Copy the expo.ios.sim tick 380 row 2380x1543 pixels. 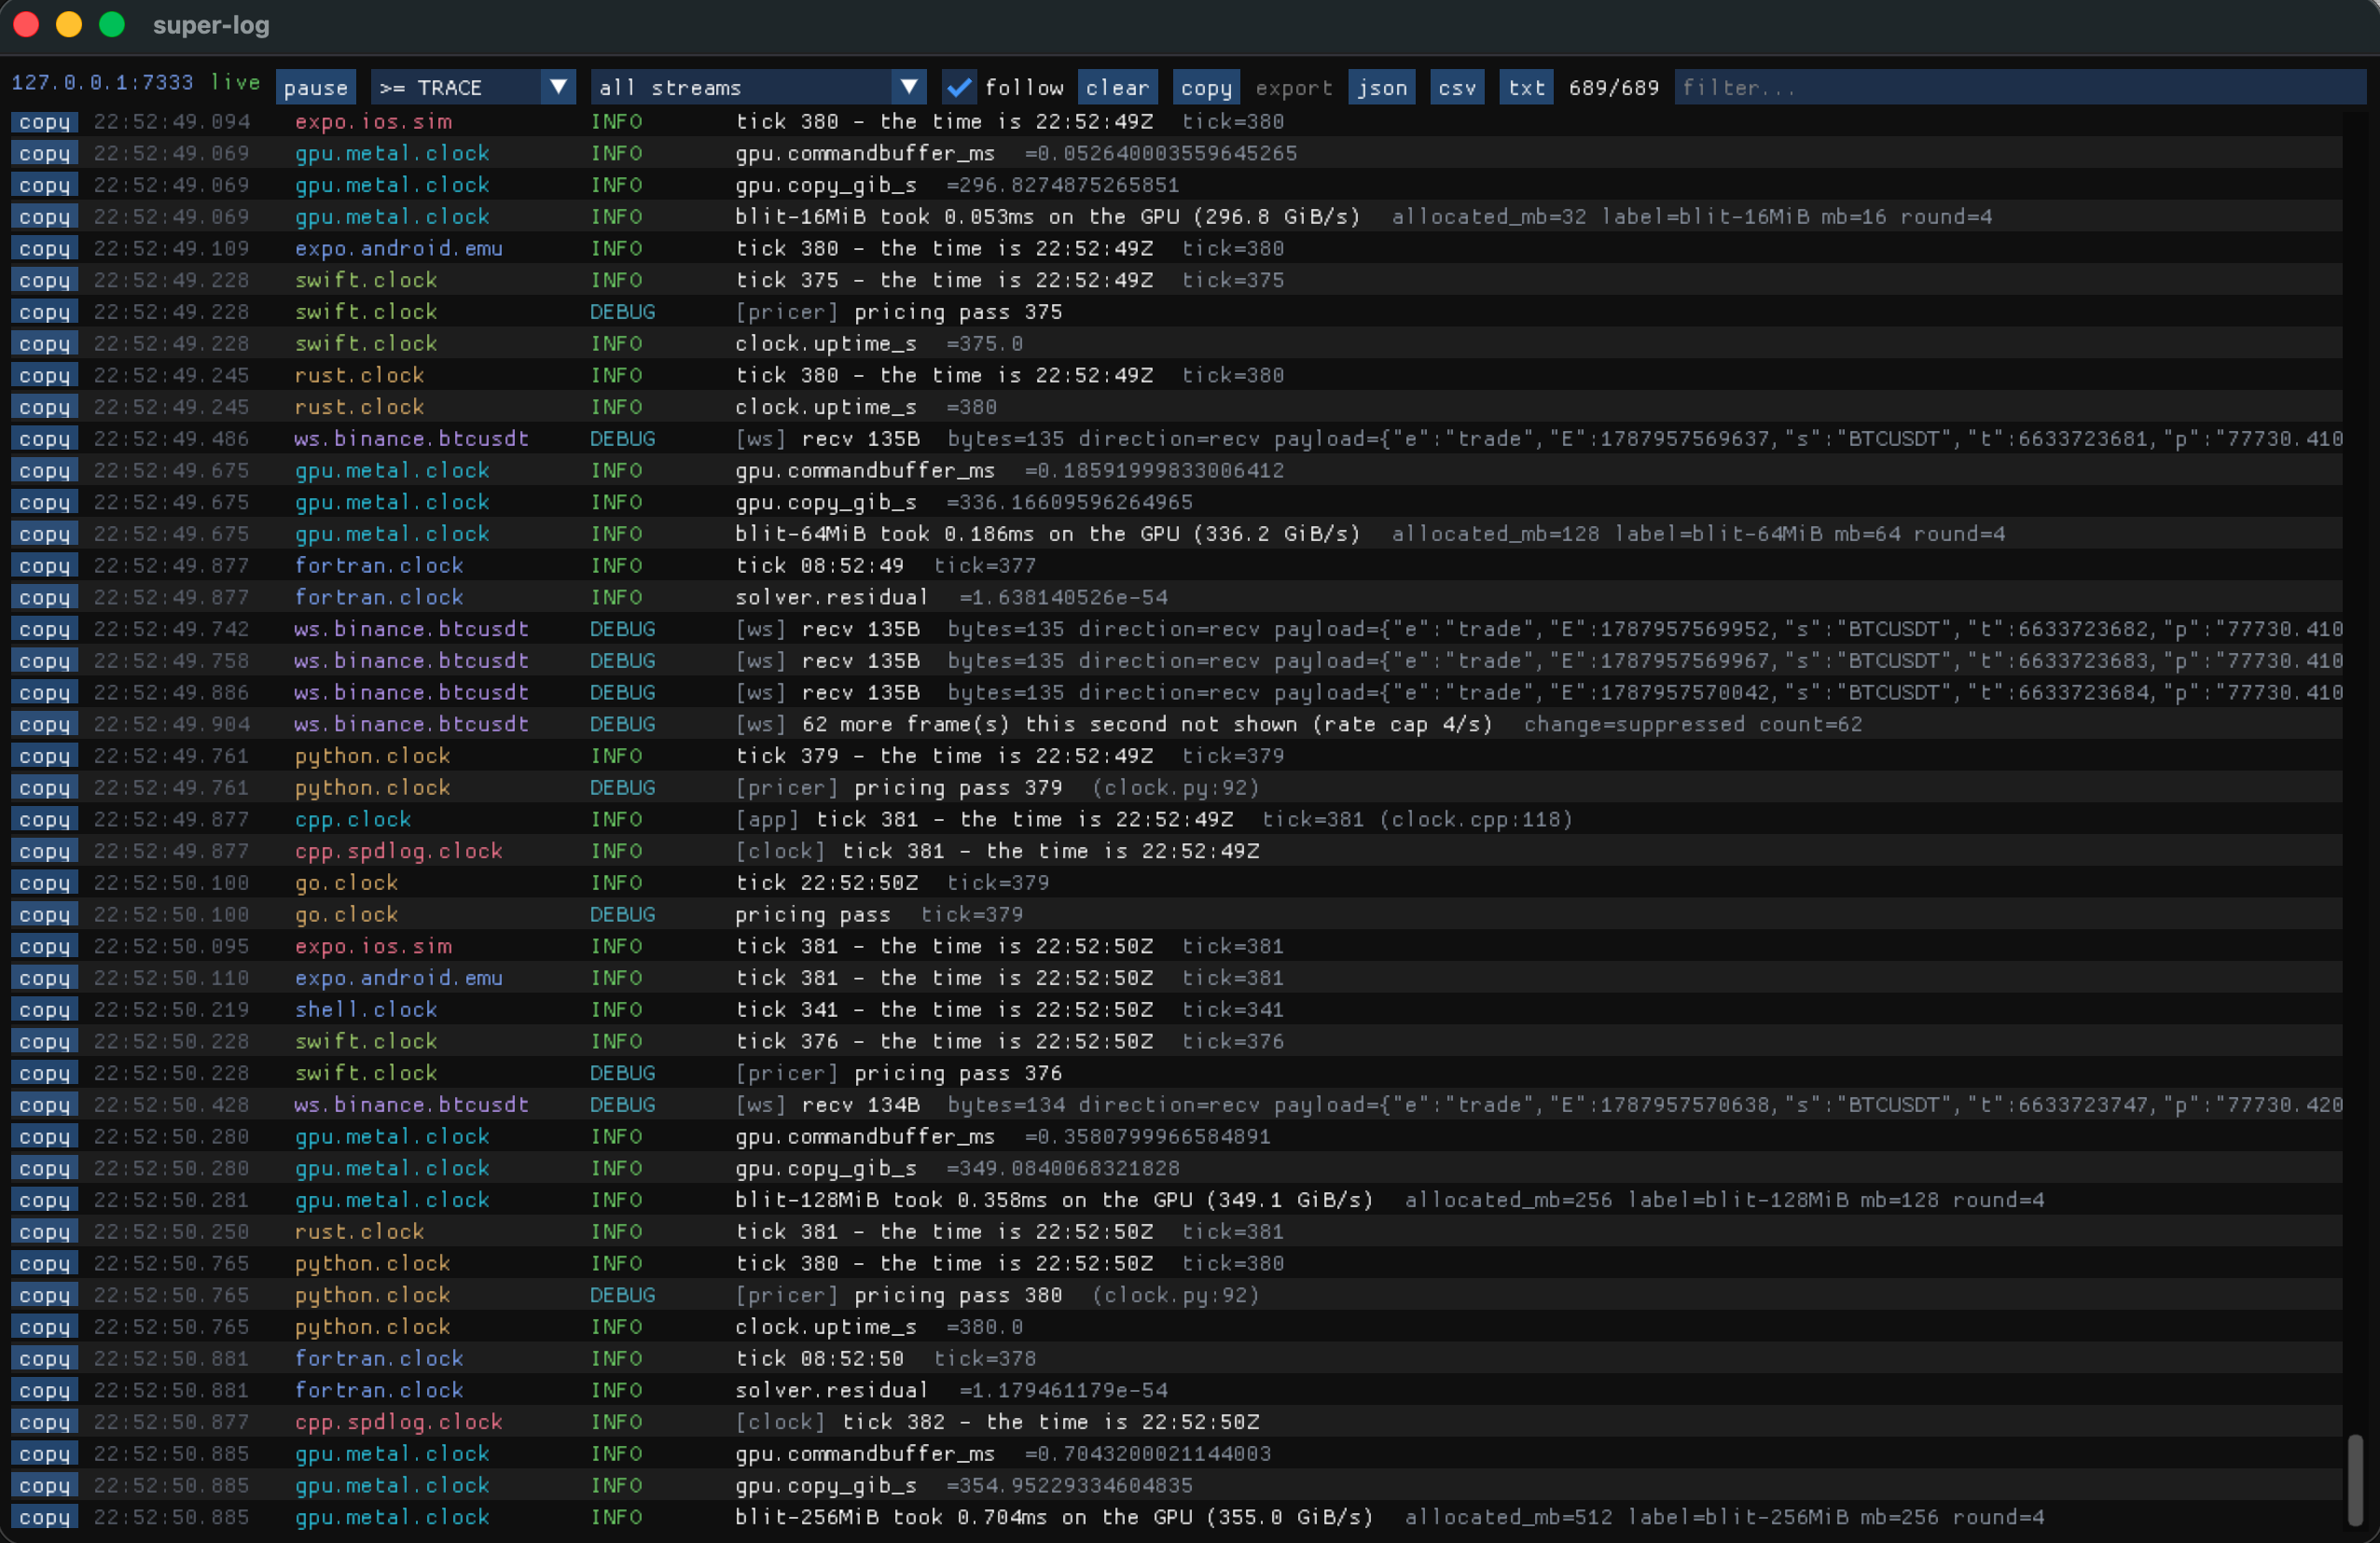(44, 122)
